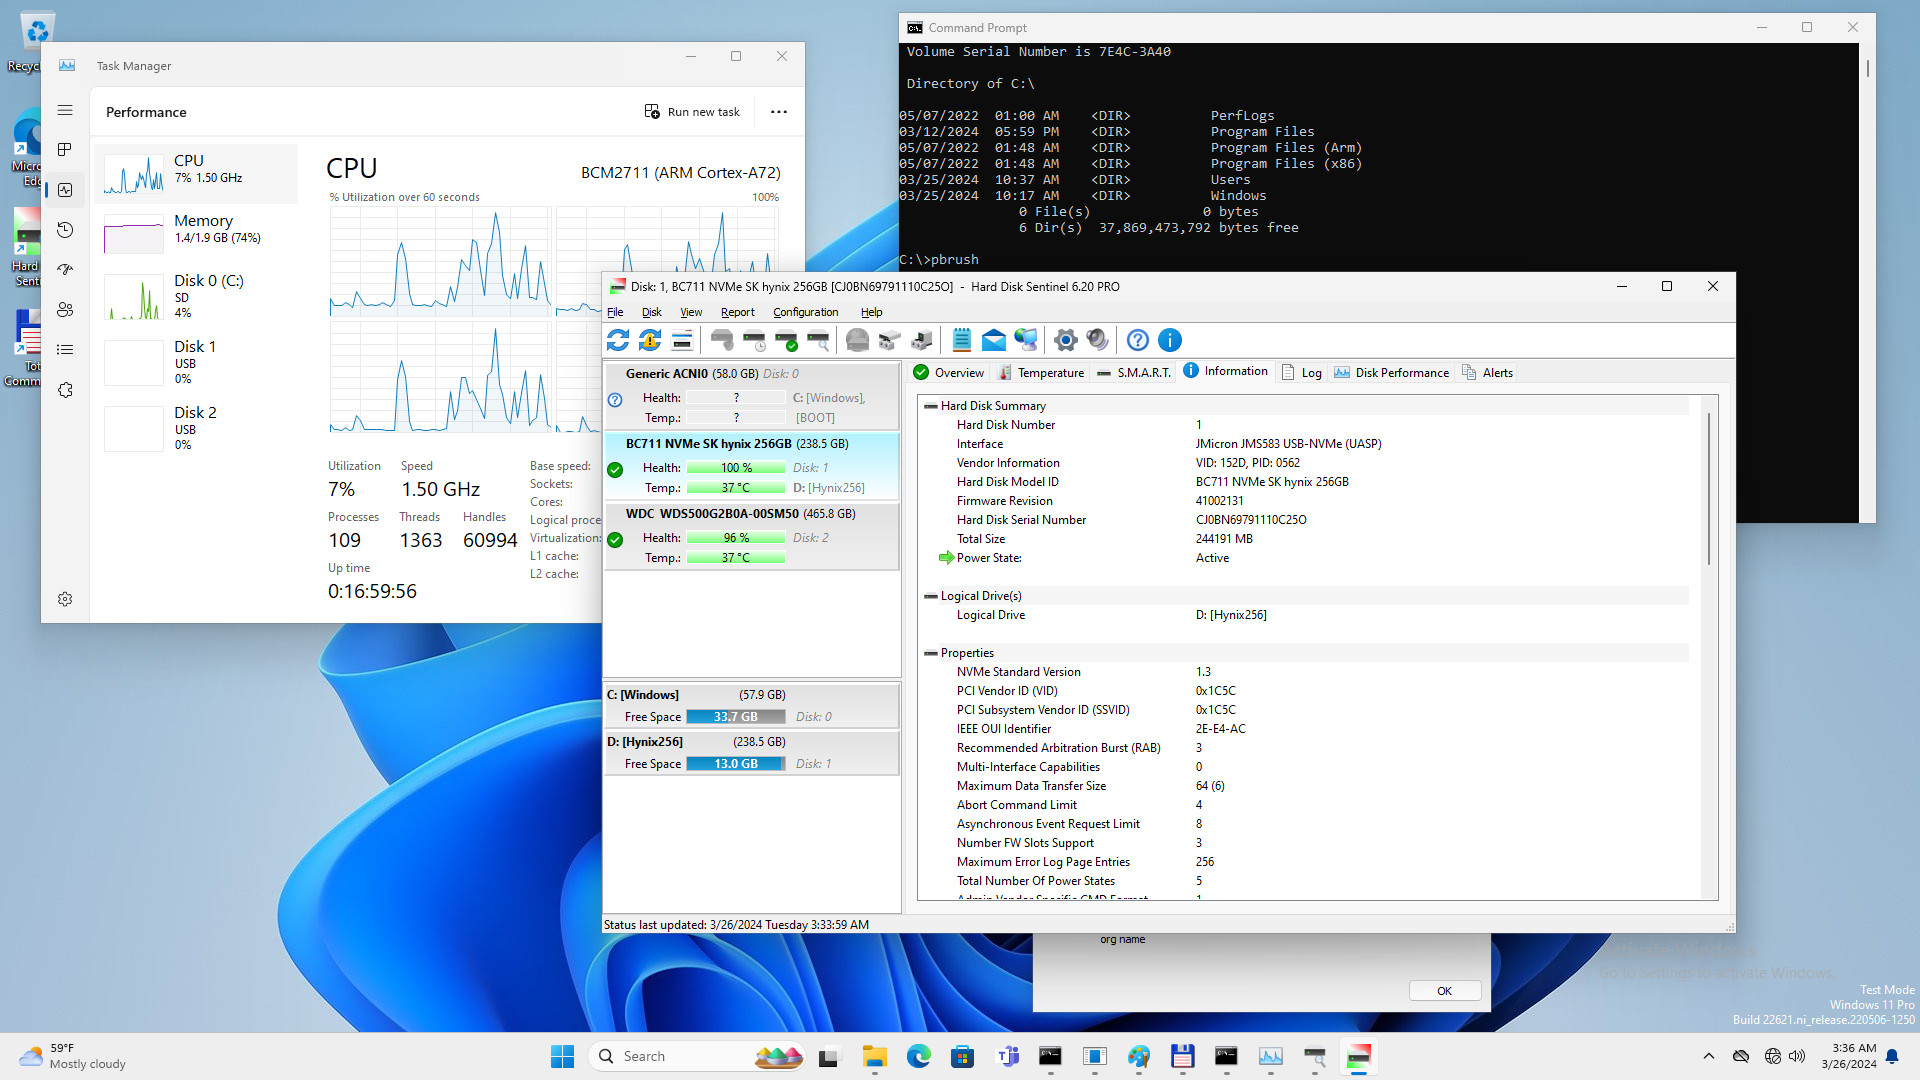Open Sentinel preferences gear icon

tap(1065, 340)
